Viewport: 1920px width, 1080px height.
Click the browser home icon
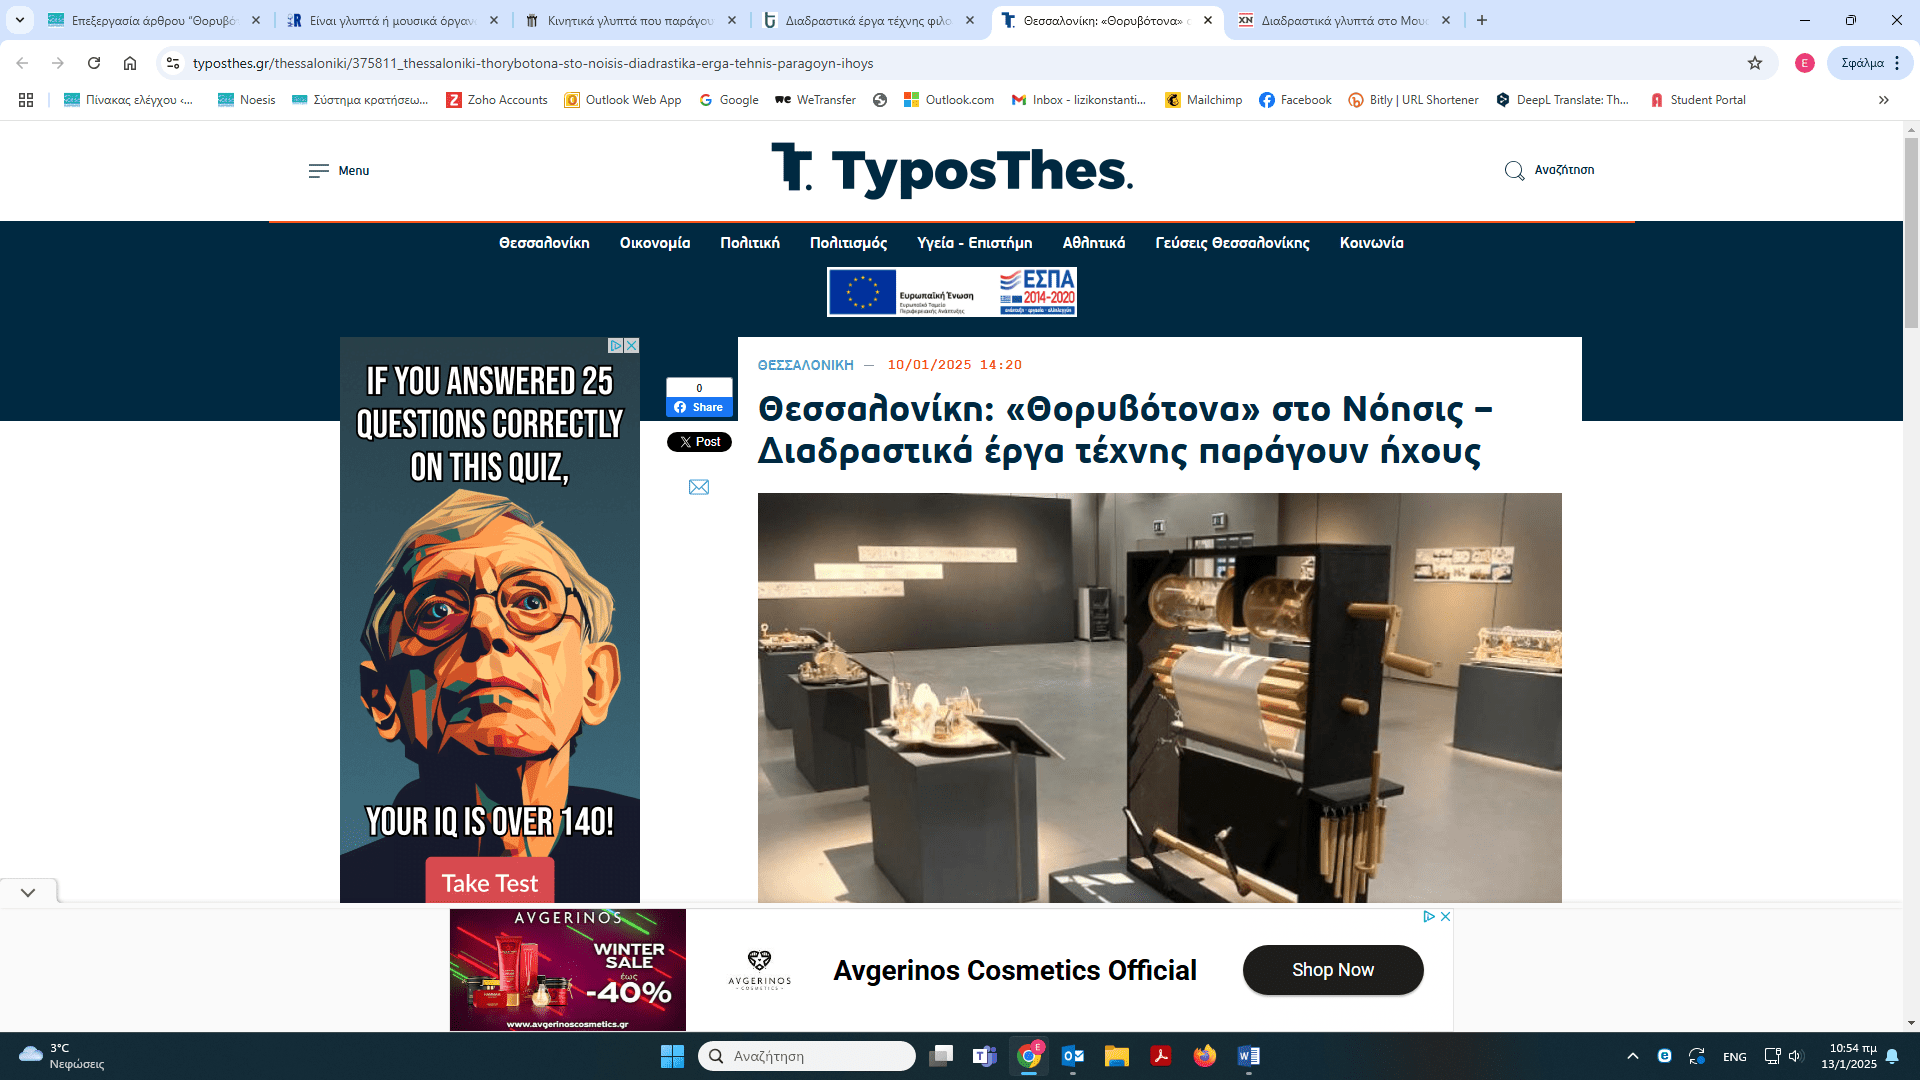130,63
